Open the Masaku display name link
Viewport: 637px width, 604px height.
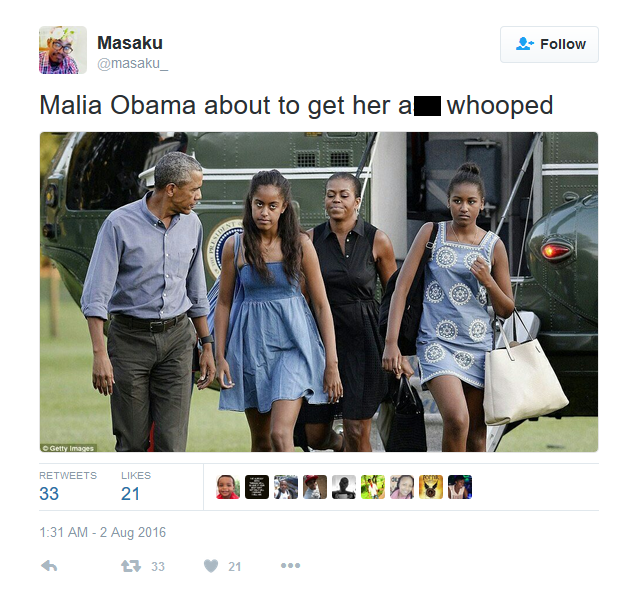[130, 43]
